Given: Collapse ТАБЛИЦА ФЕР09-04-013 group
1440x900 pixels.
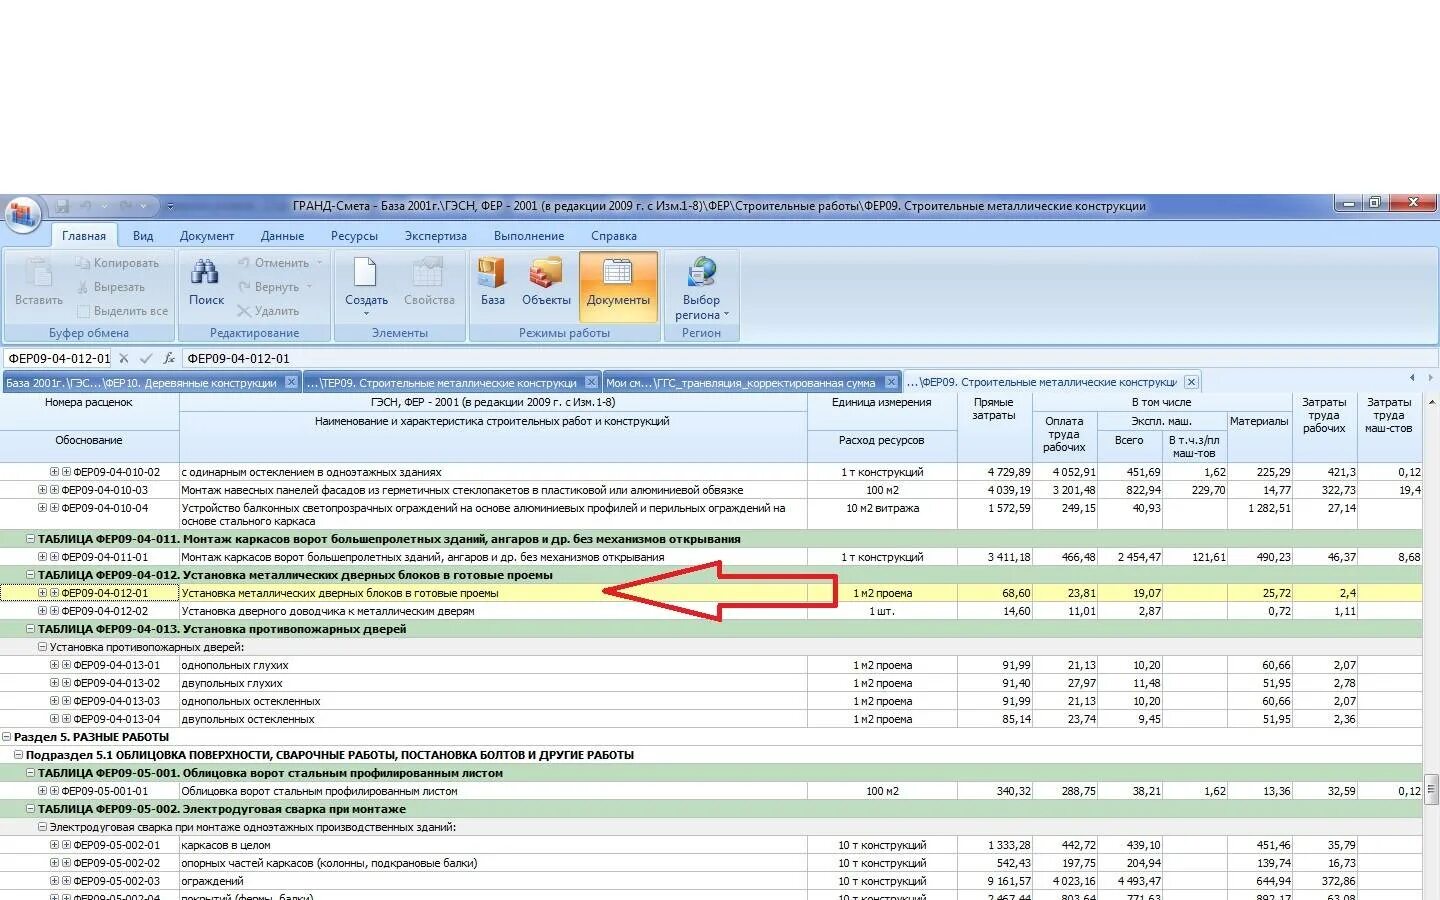Looking at the screenshot, I should pyautogui.click(x=30, y=629).
